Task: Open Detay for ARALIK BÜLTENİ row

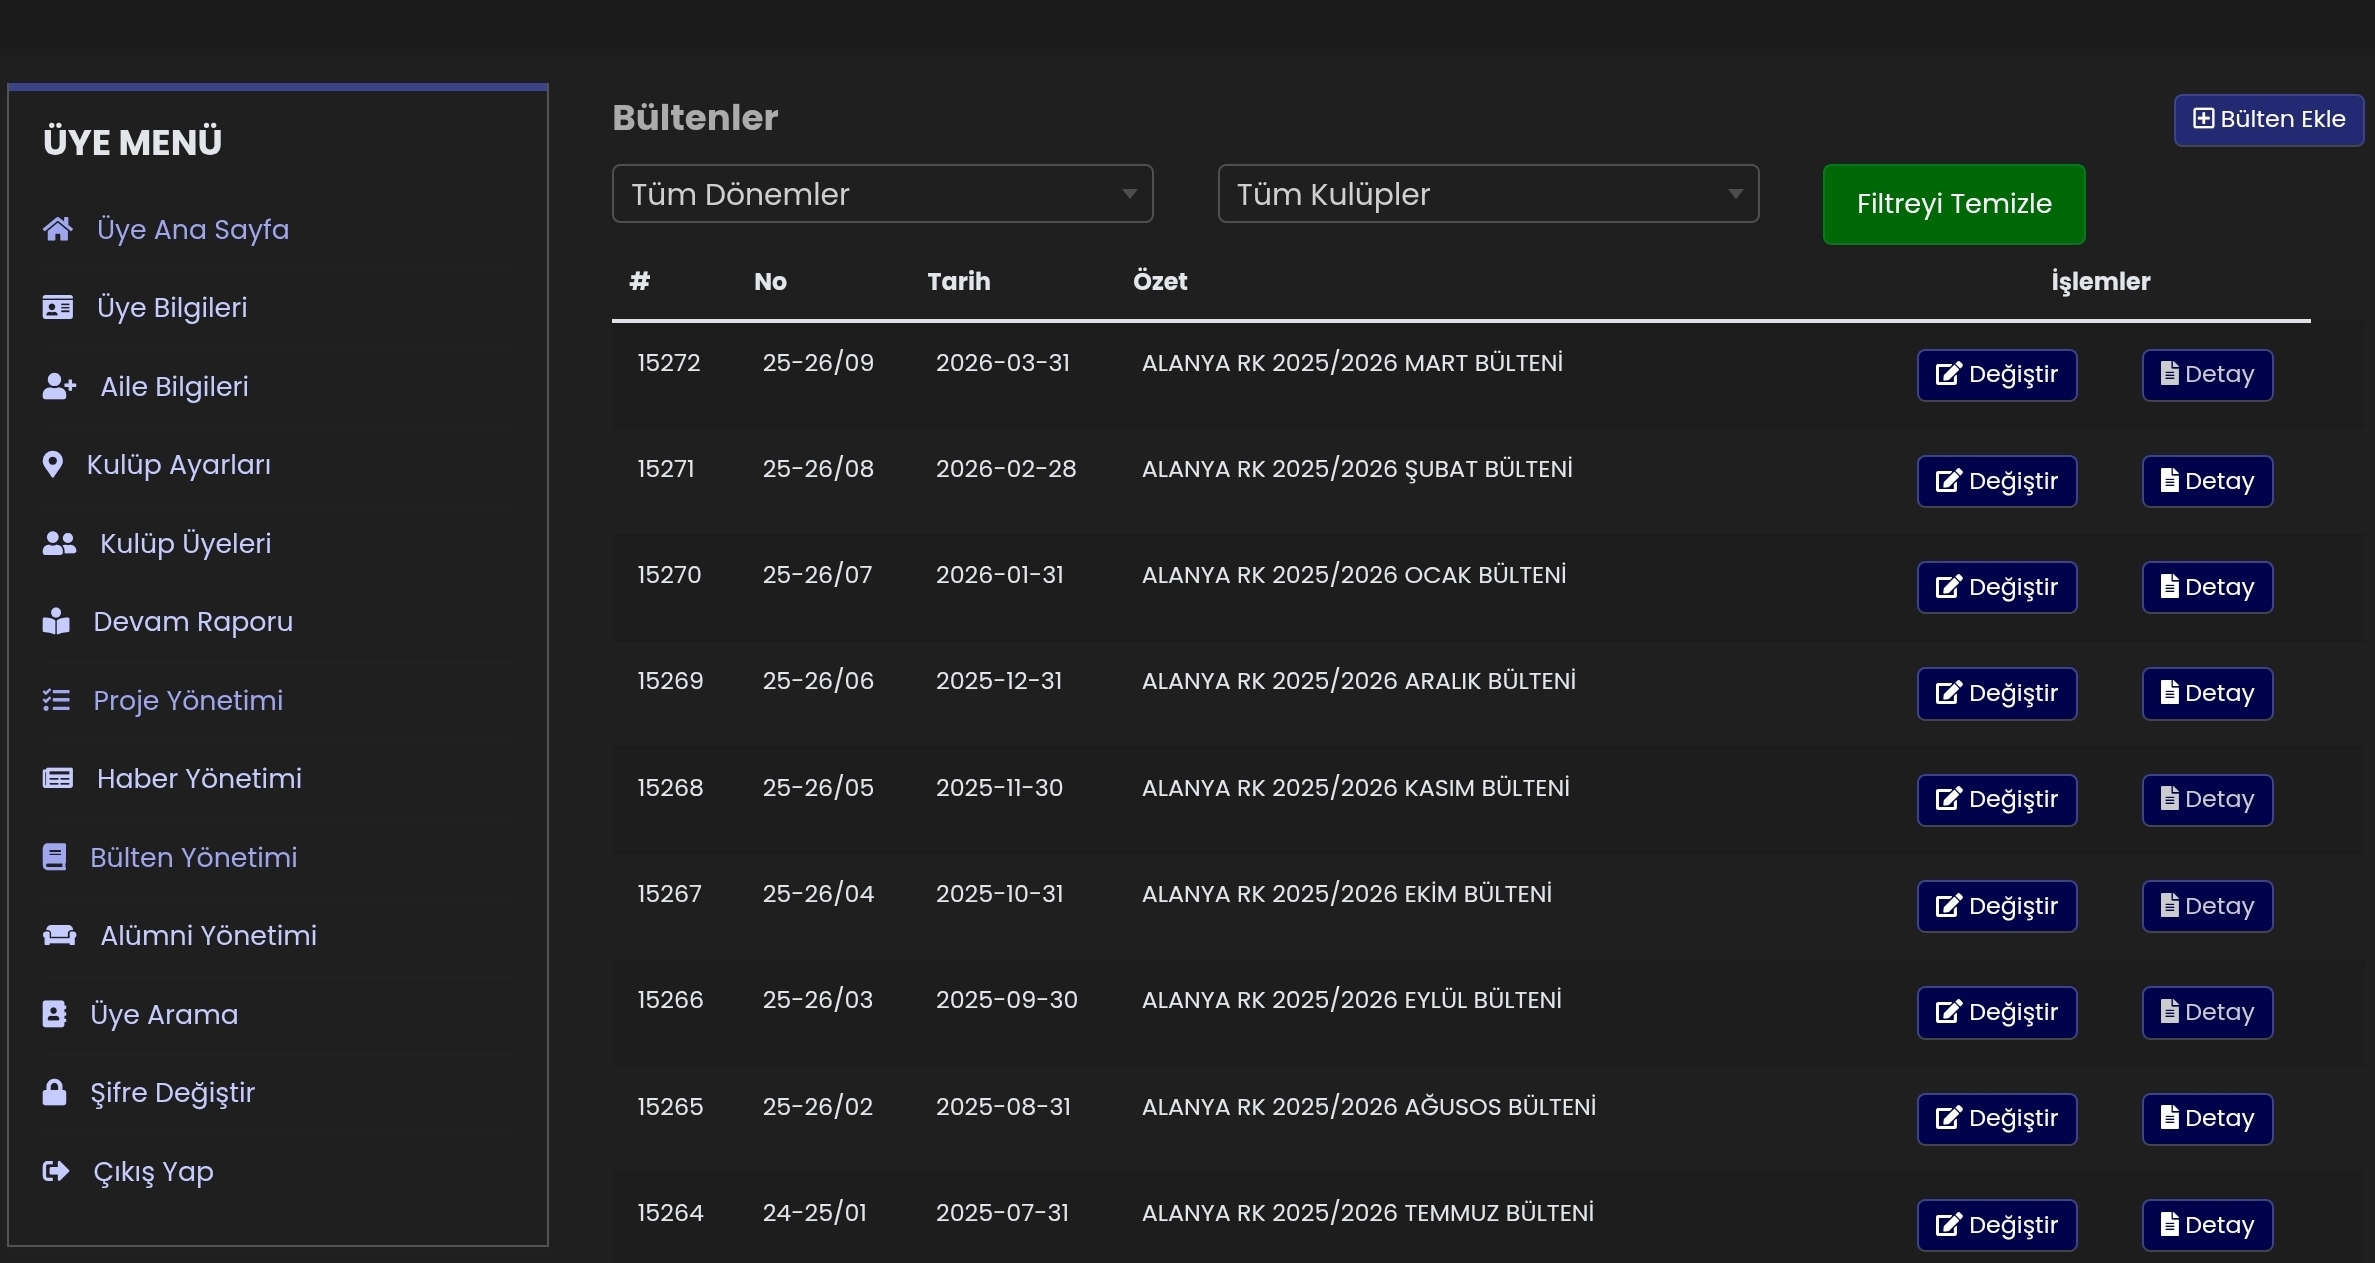Action: 2207,693
